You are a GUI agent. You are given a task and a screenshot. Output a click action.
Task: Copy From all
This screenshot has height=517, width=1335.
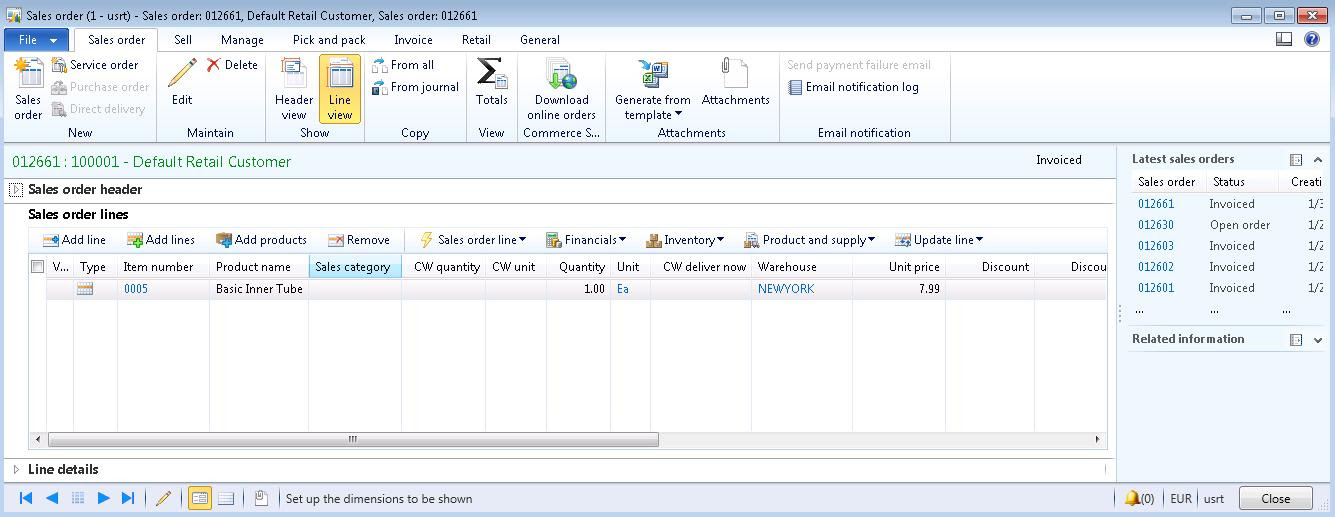[403, 65]
